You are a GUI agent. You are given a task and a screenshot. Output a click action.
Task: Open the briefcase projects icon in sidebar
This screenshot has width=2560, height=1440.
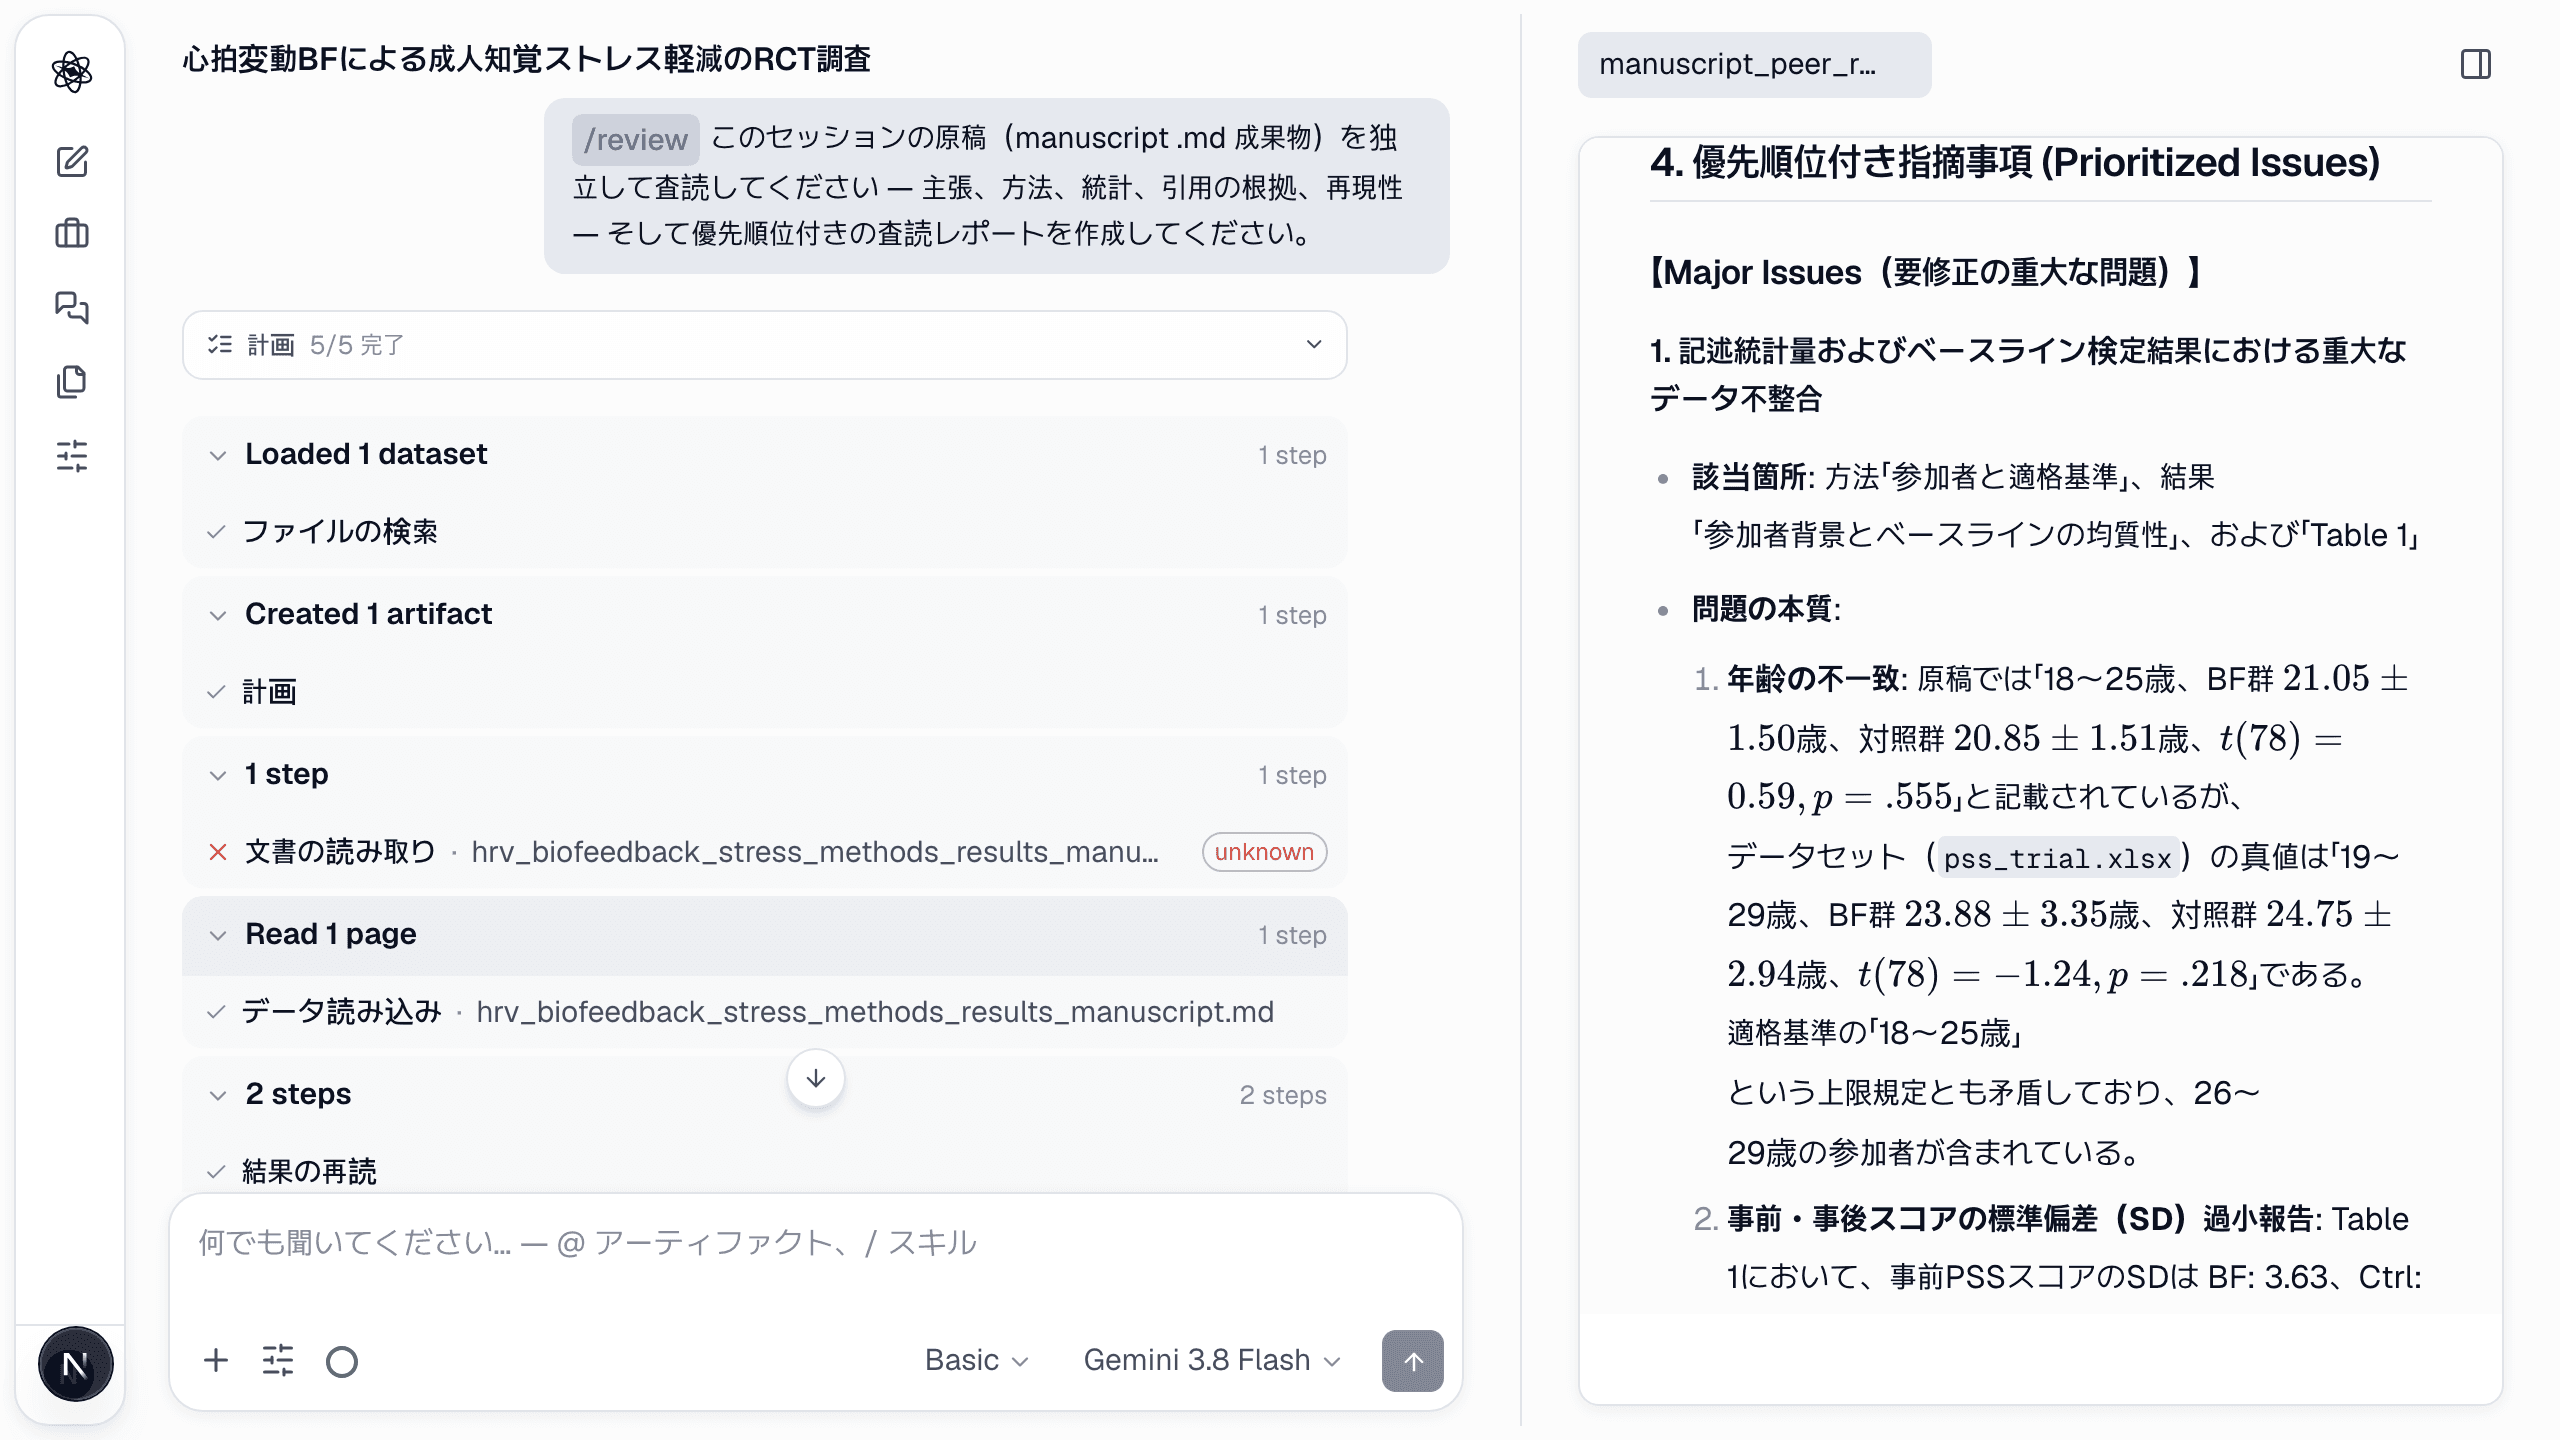click(x=72, y=234)
